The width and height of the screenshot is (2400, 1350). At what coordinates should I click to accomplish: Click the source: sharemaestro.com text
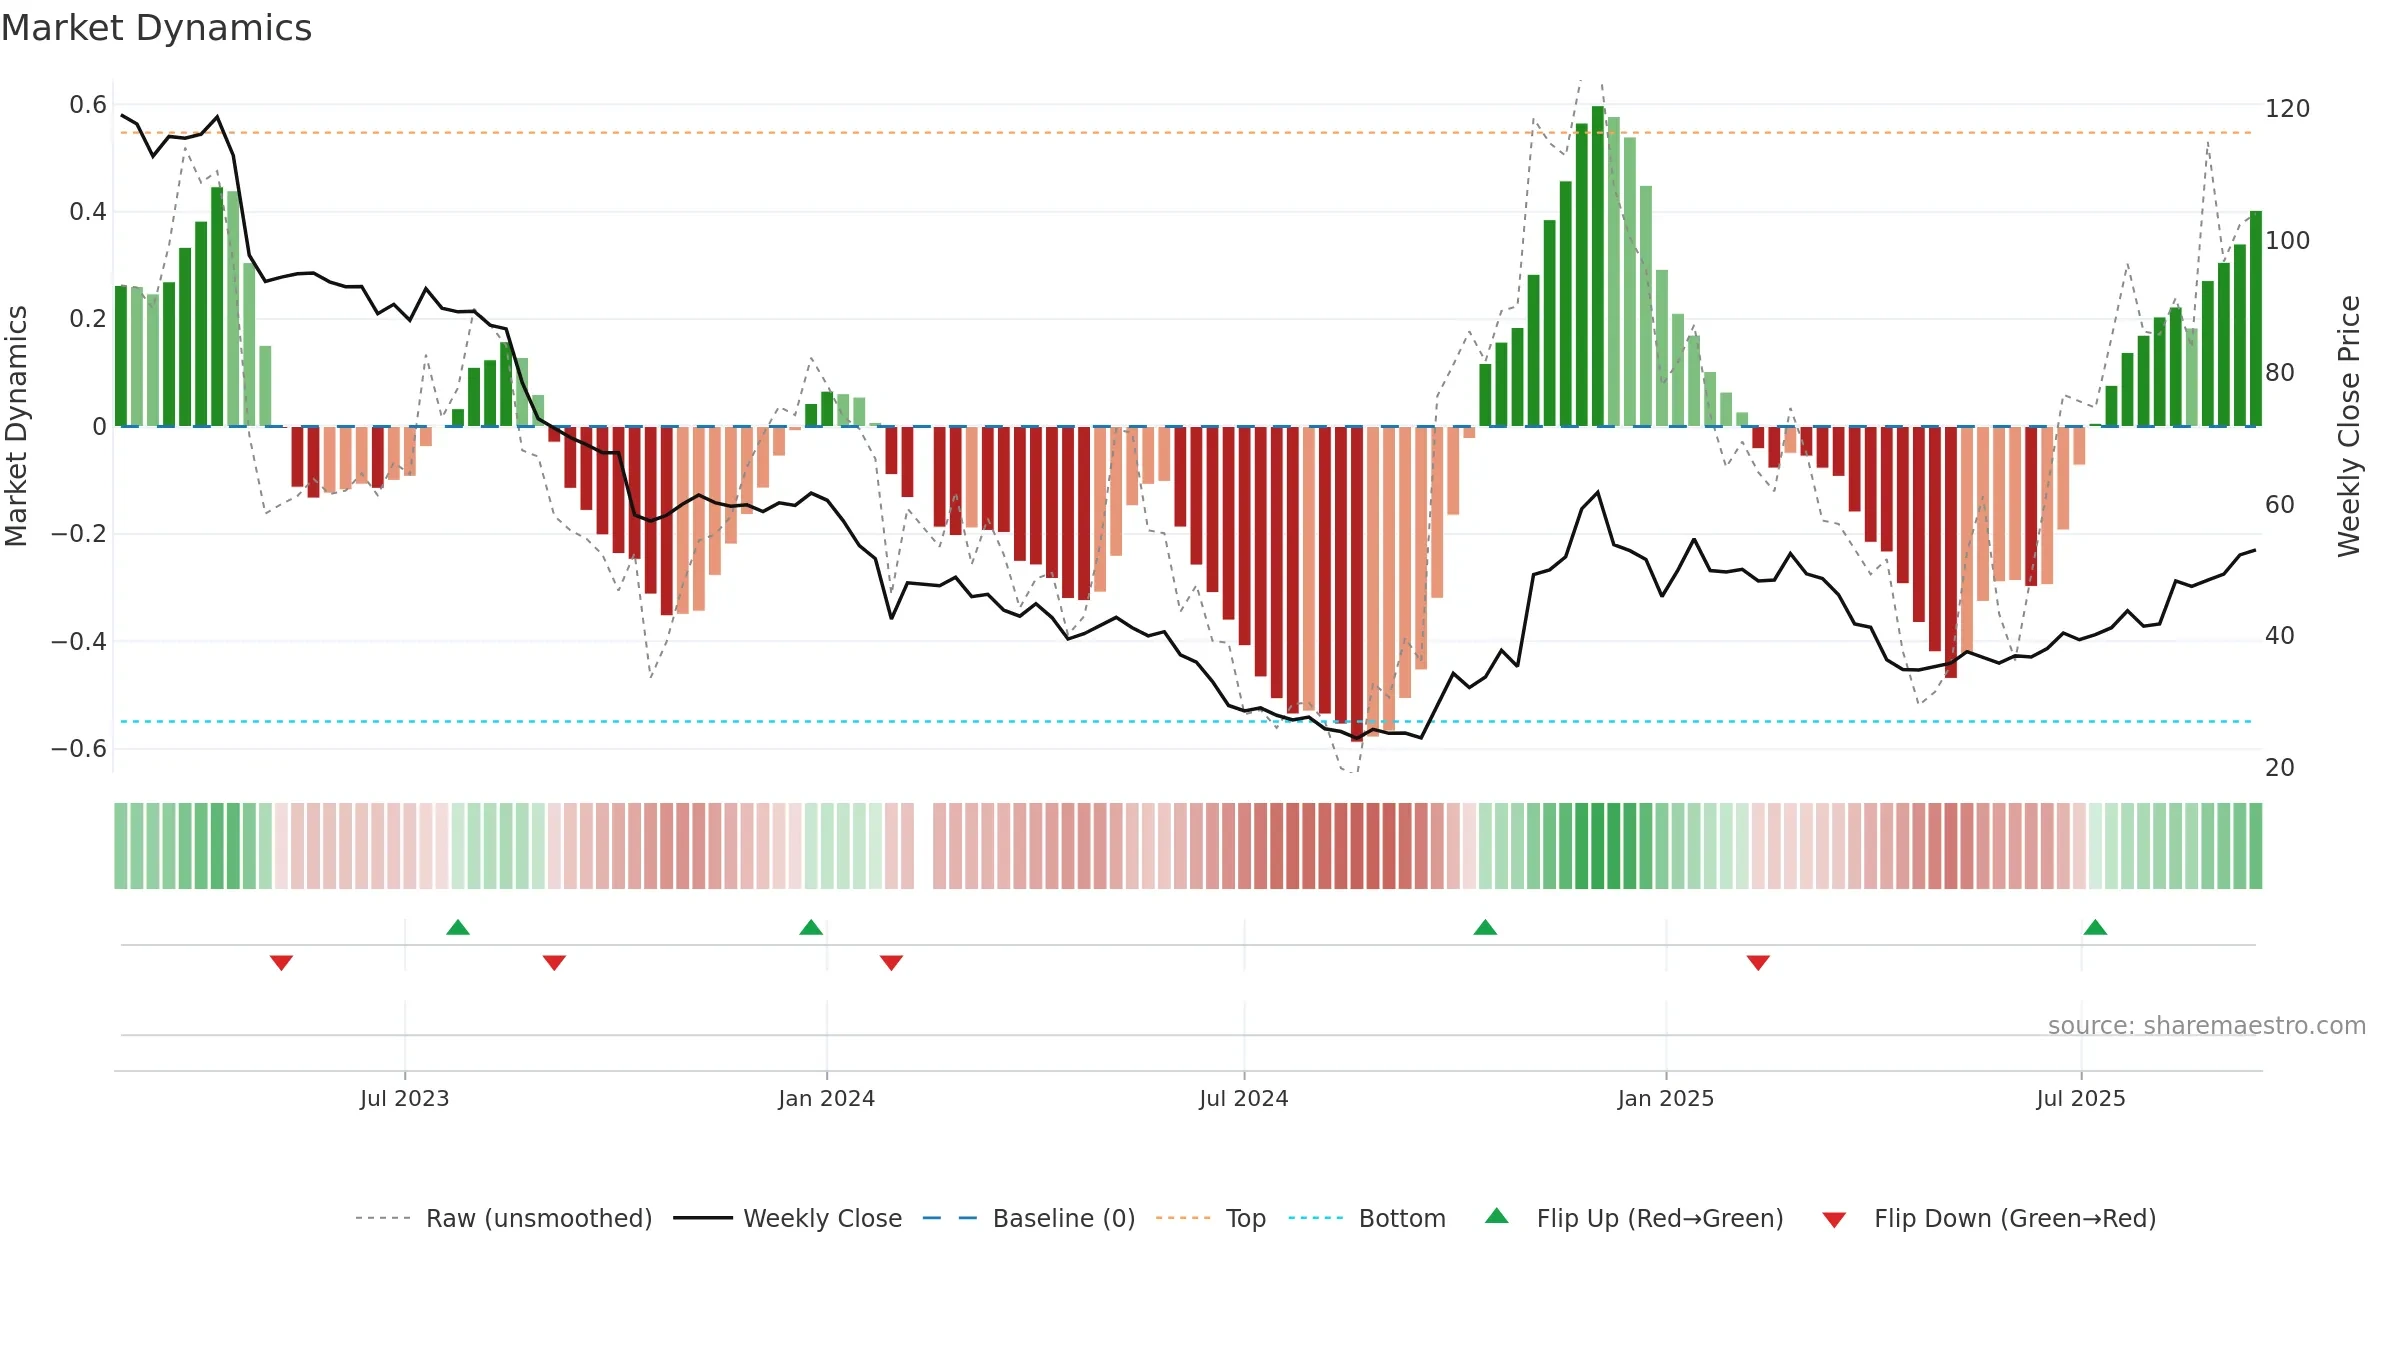(x=2207, y=1025)
